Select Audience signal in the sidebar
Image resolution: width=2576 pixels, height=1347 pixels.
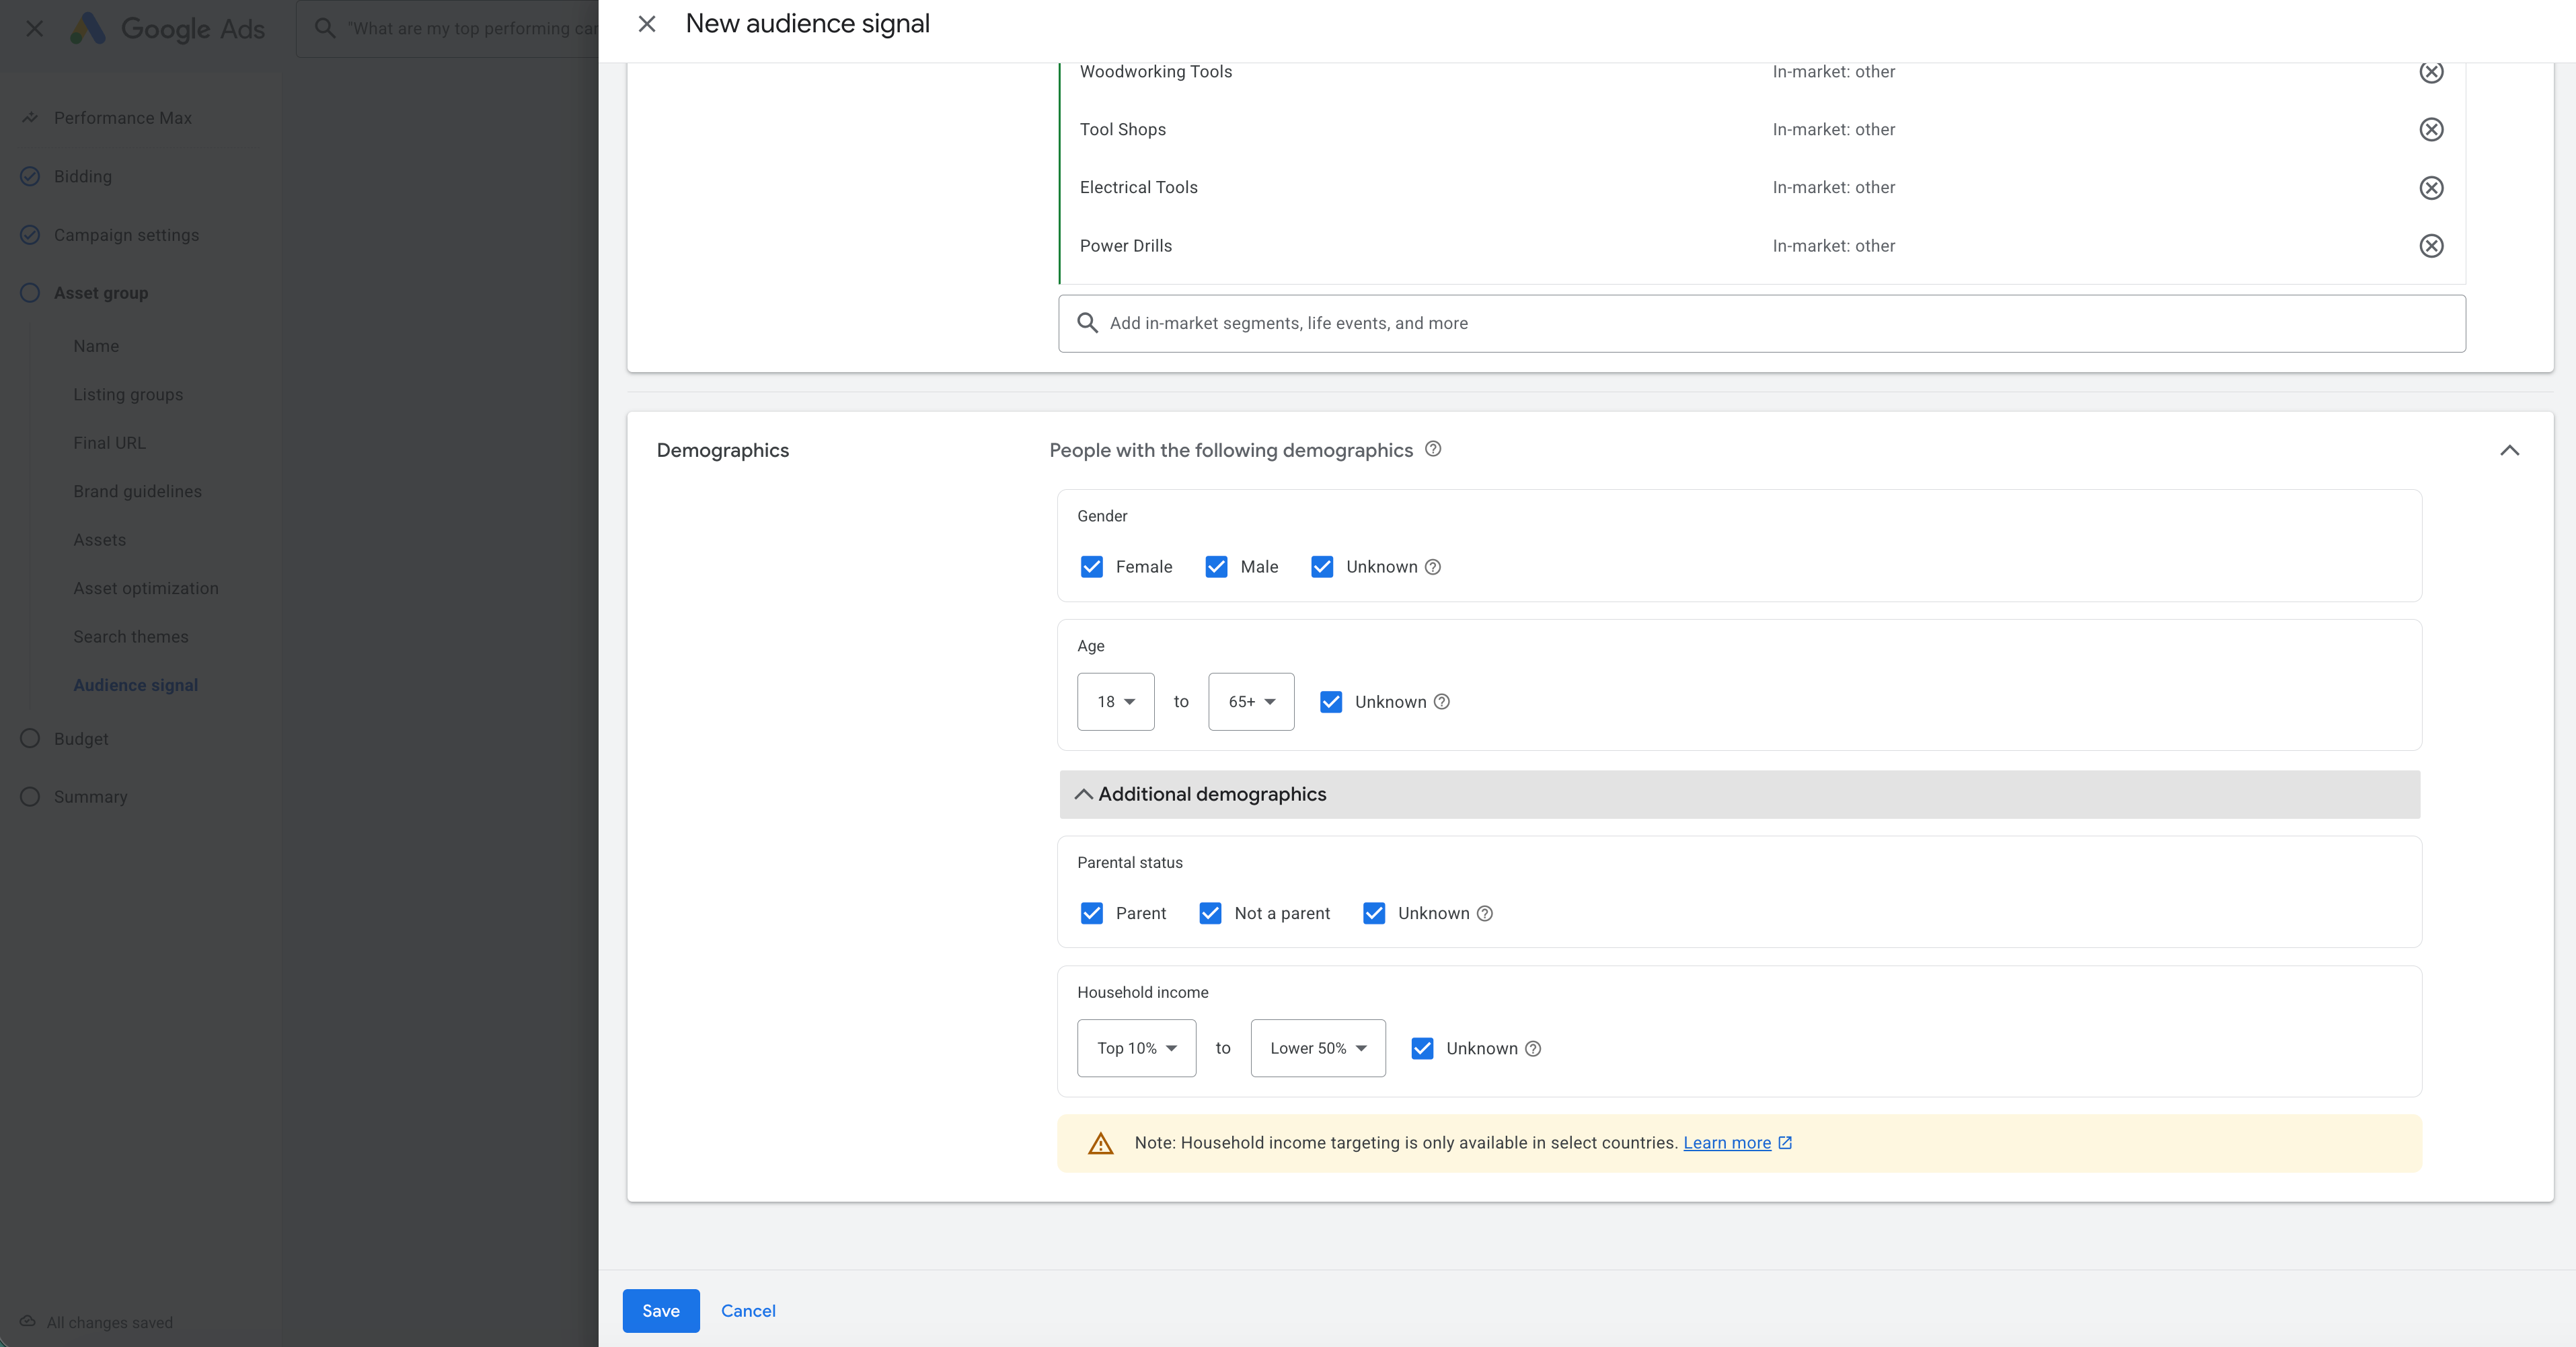pyautogui.click(x=135, y=685)
